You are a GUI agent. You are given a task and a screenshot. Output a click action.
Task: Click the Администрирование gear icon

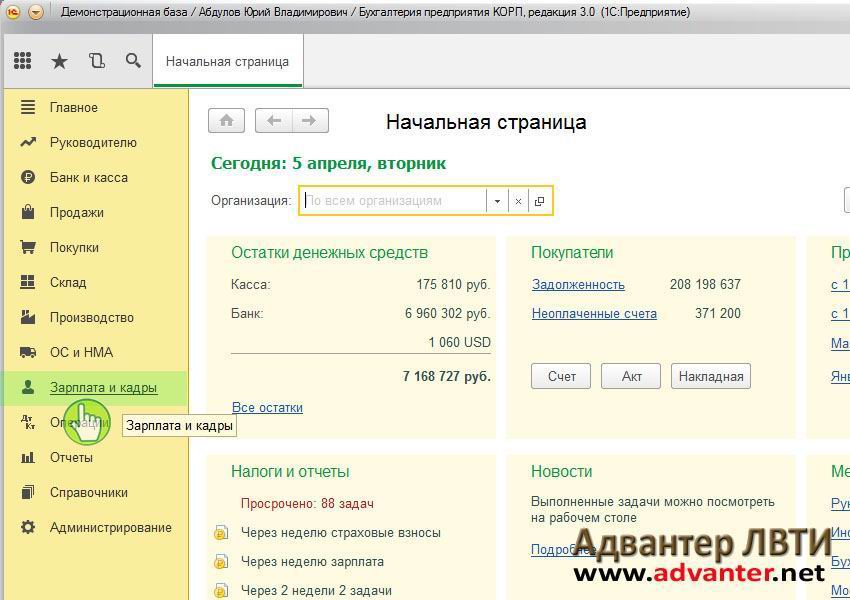pos(28,527)
